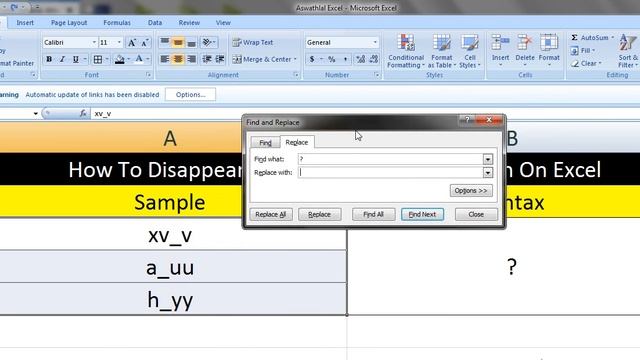The height and width of the screenshot is (360, 640).
Task: Click the Borders icon
Action: coord(98,59)
